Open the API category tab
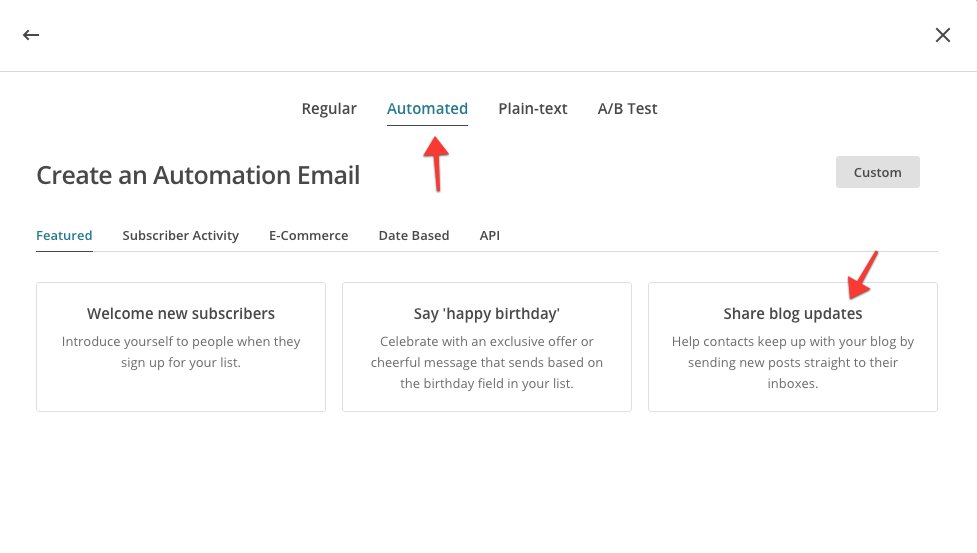Screen dimensions: 977x553 (x=489, y=236)
